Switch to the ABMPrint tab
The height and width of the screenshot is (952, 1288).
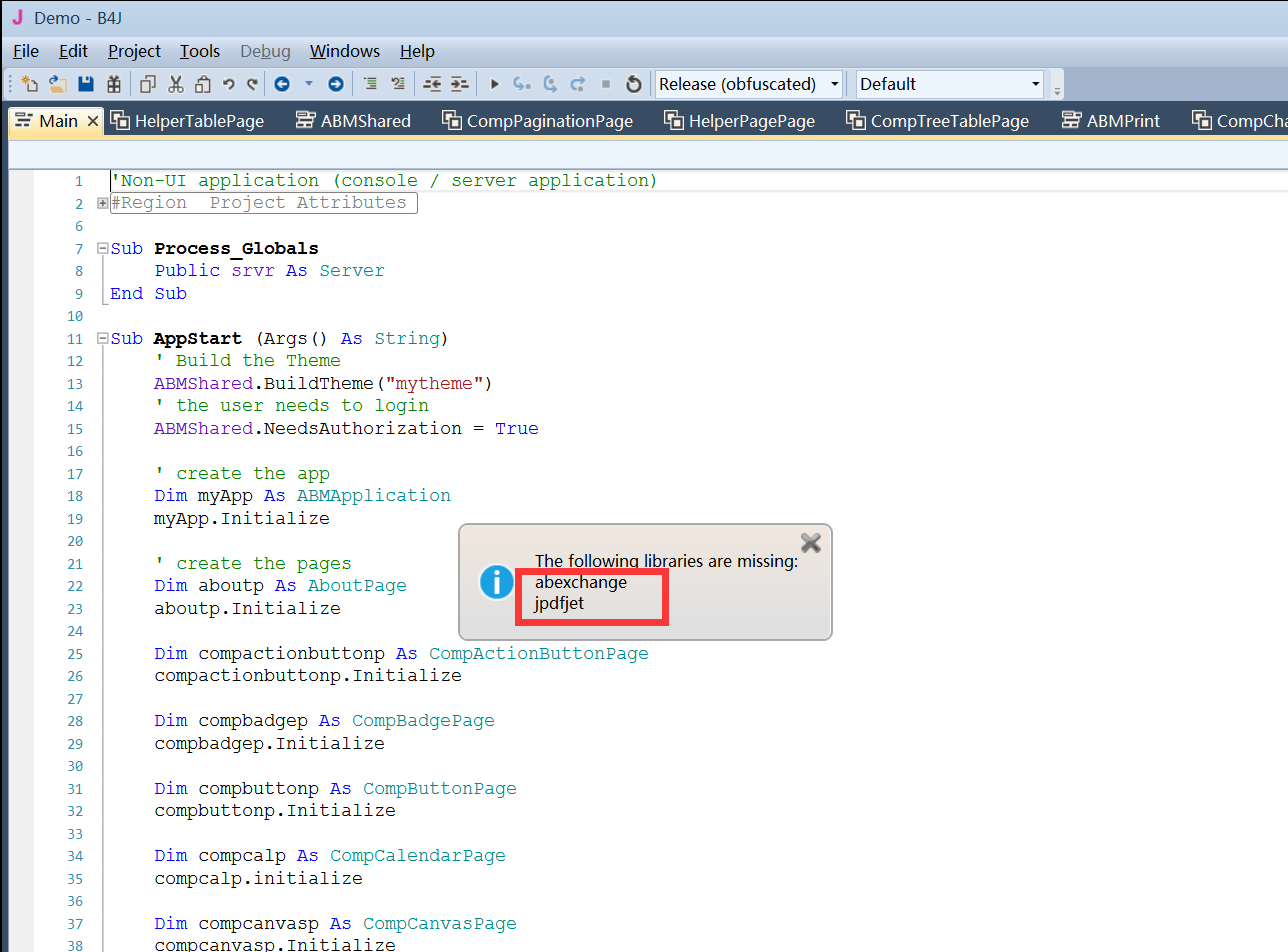tap(1111, 121)
